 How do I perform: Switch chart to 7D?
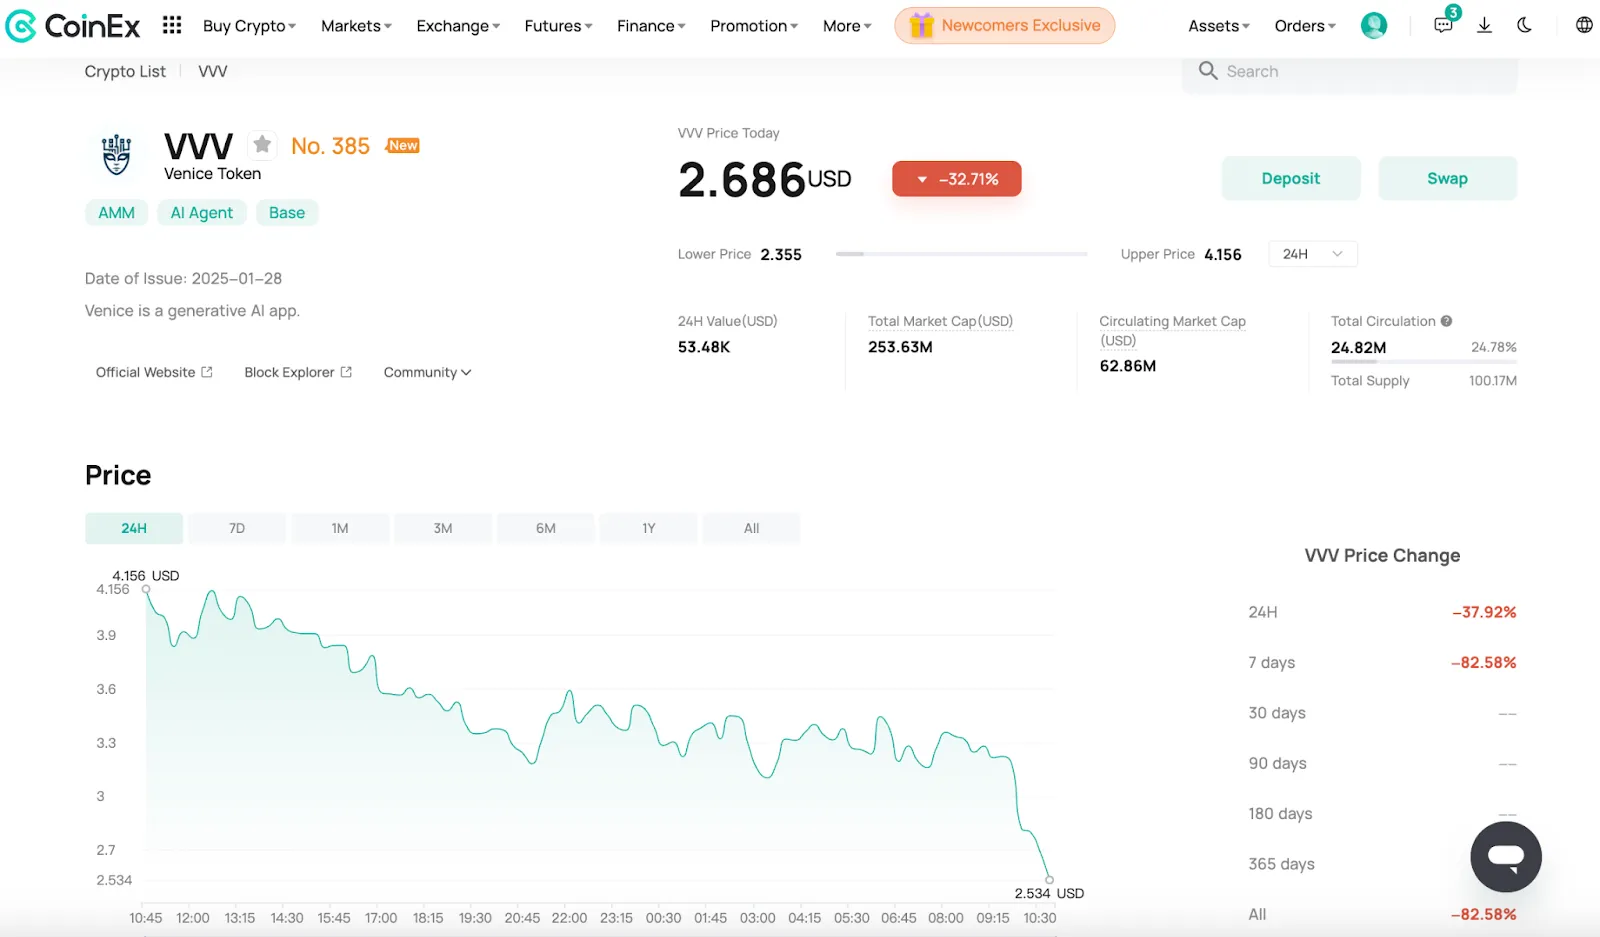[237, 528]
